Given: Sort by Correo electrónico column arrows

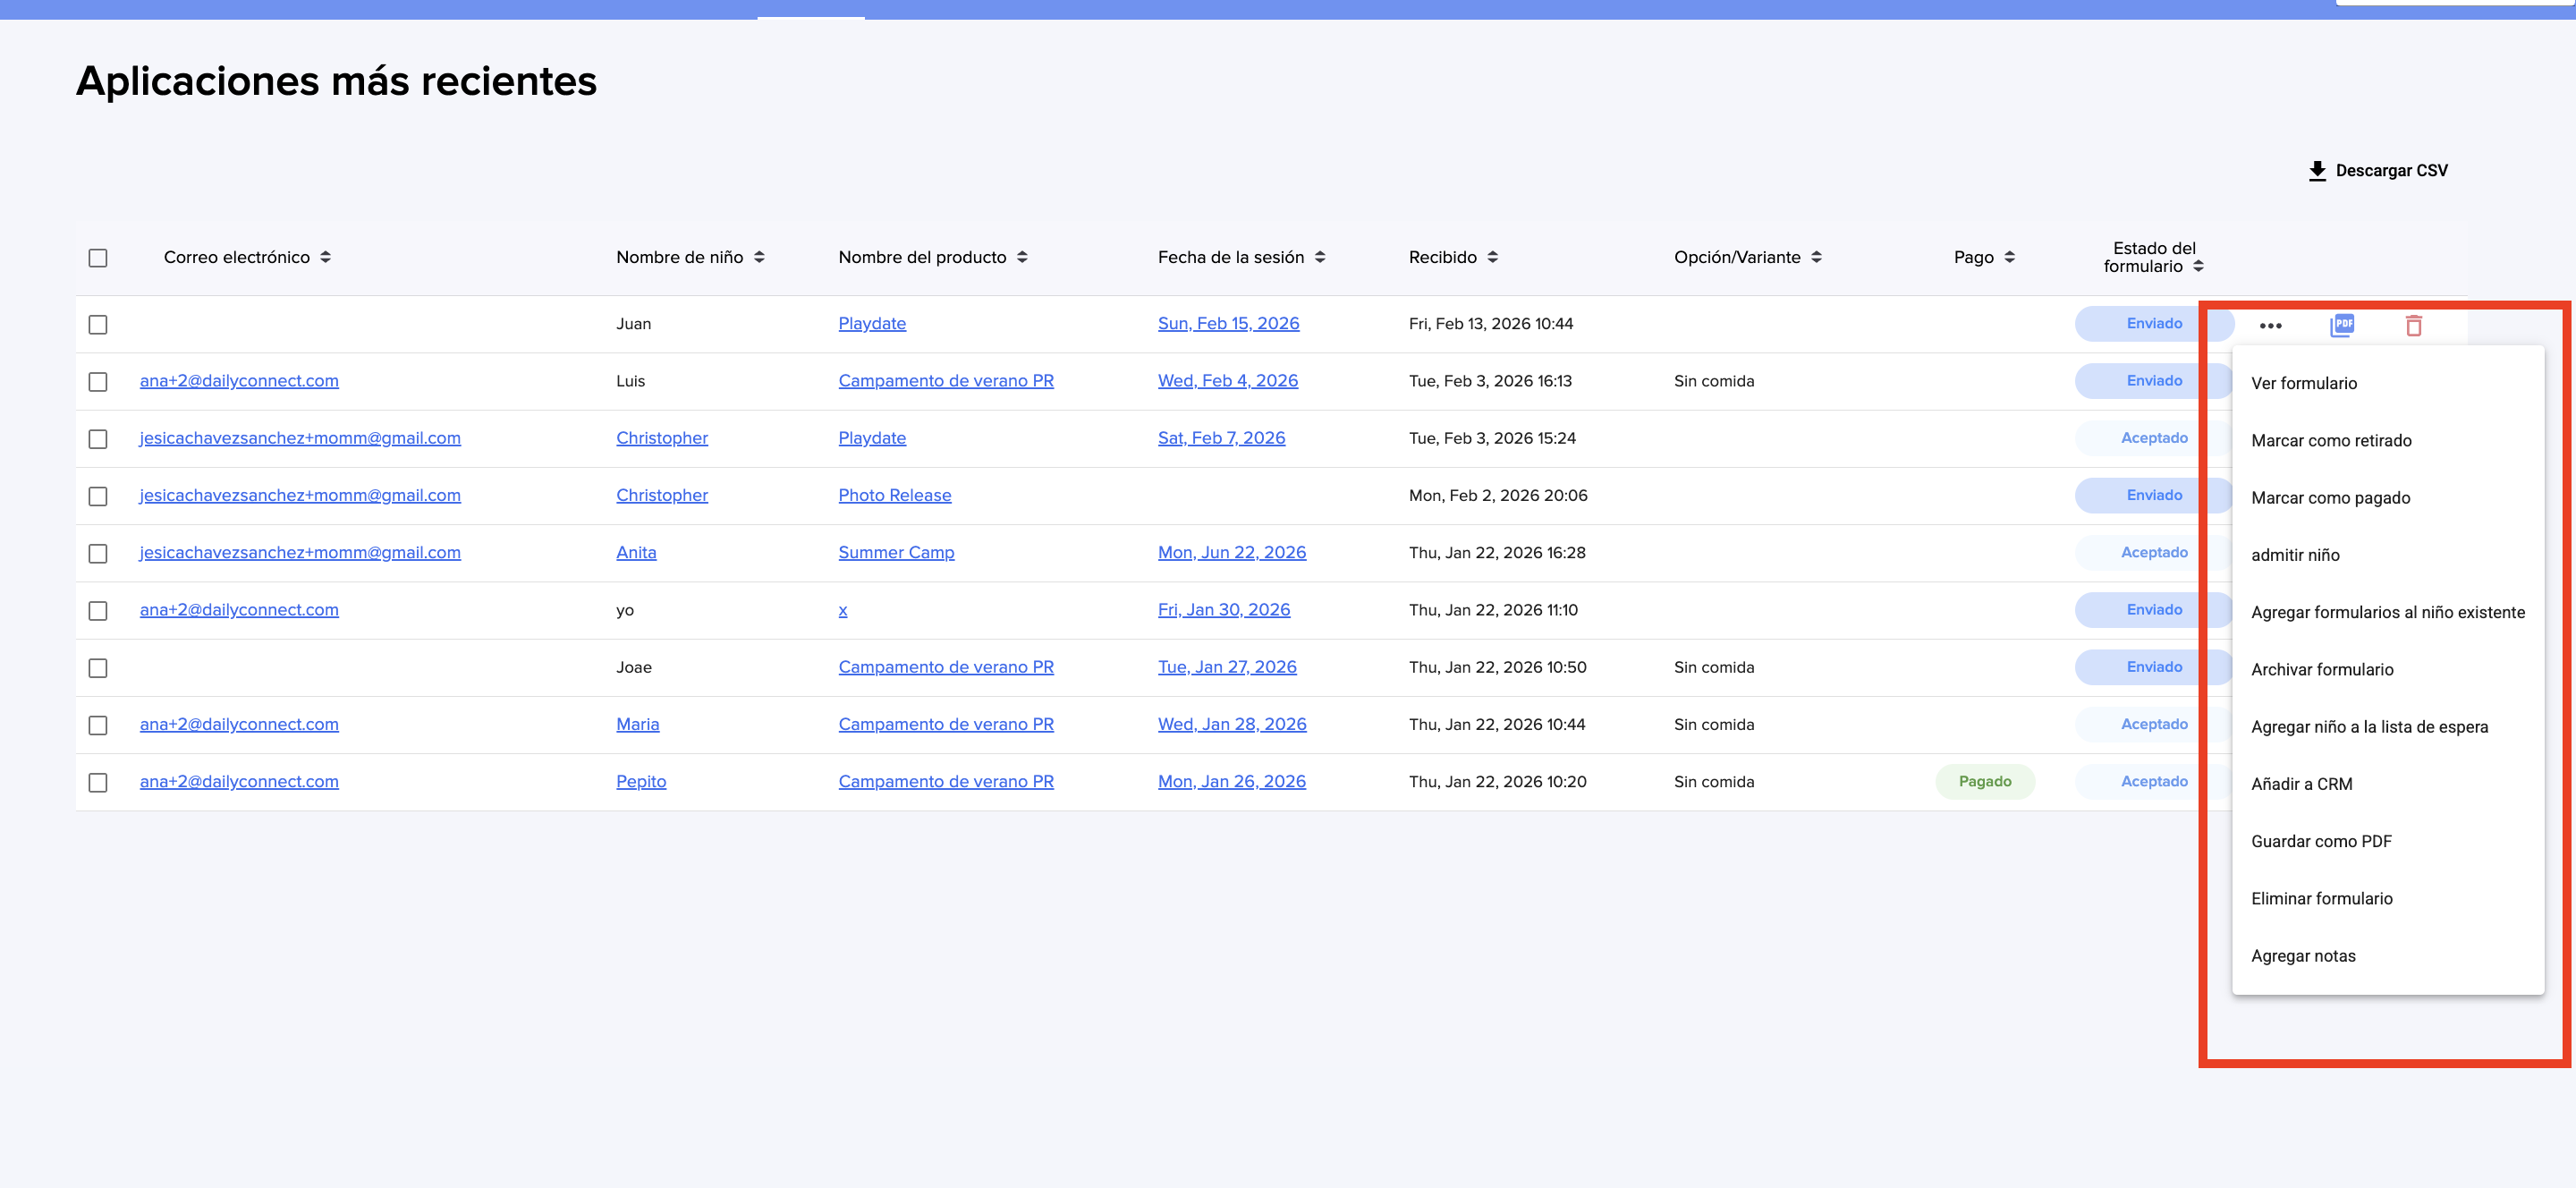Looking at the screenshot, I should 325,257.
